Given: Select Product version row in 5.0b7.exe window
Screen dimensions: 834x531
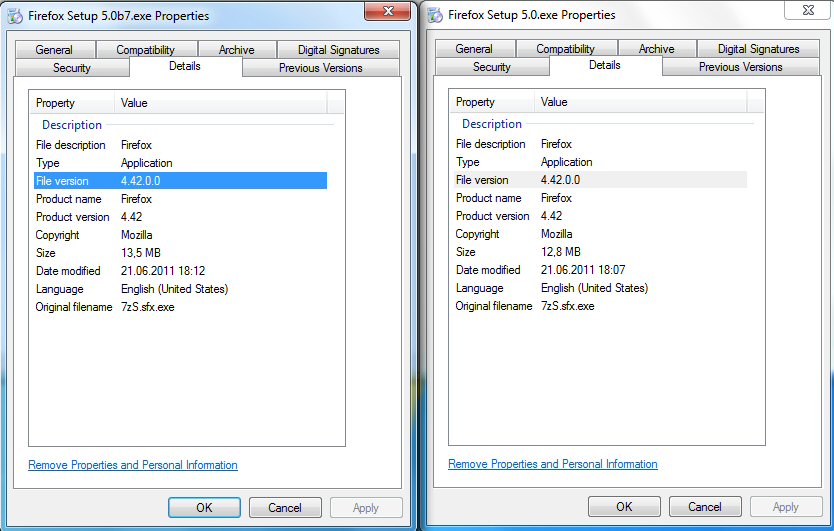Looking at the screenshot, I should pos(180,217).
